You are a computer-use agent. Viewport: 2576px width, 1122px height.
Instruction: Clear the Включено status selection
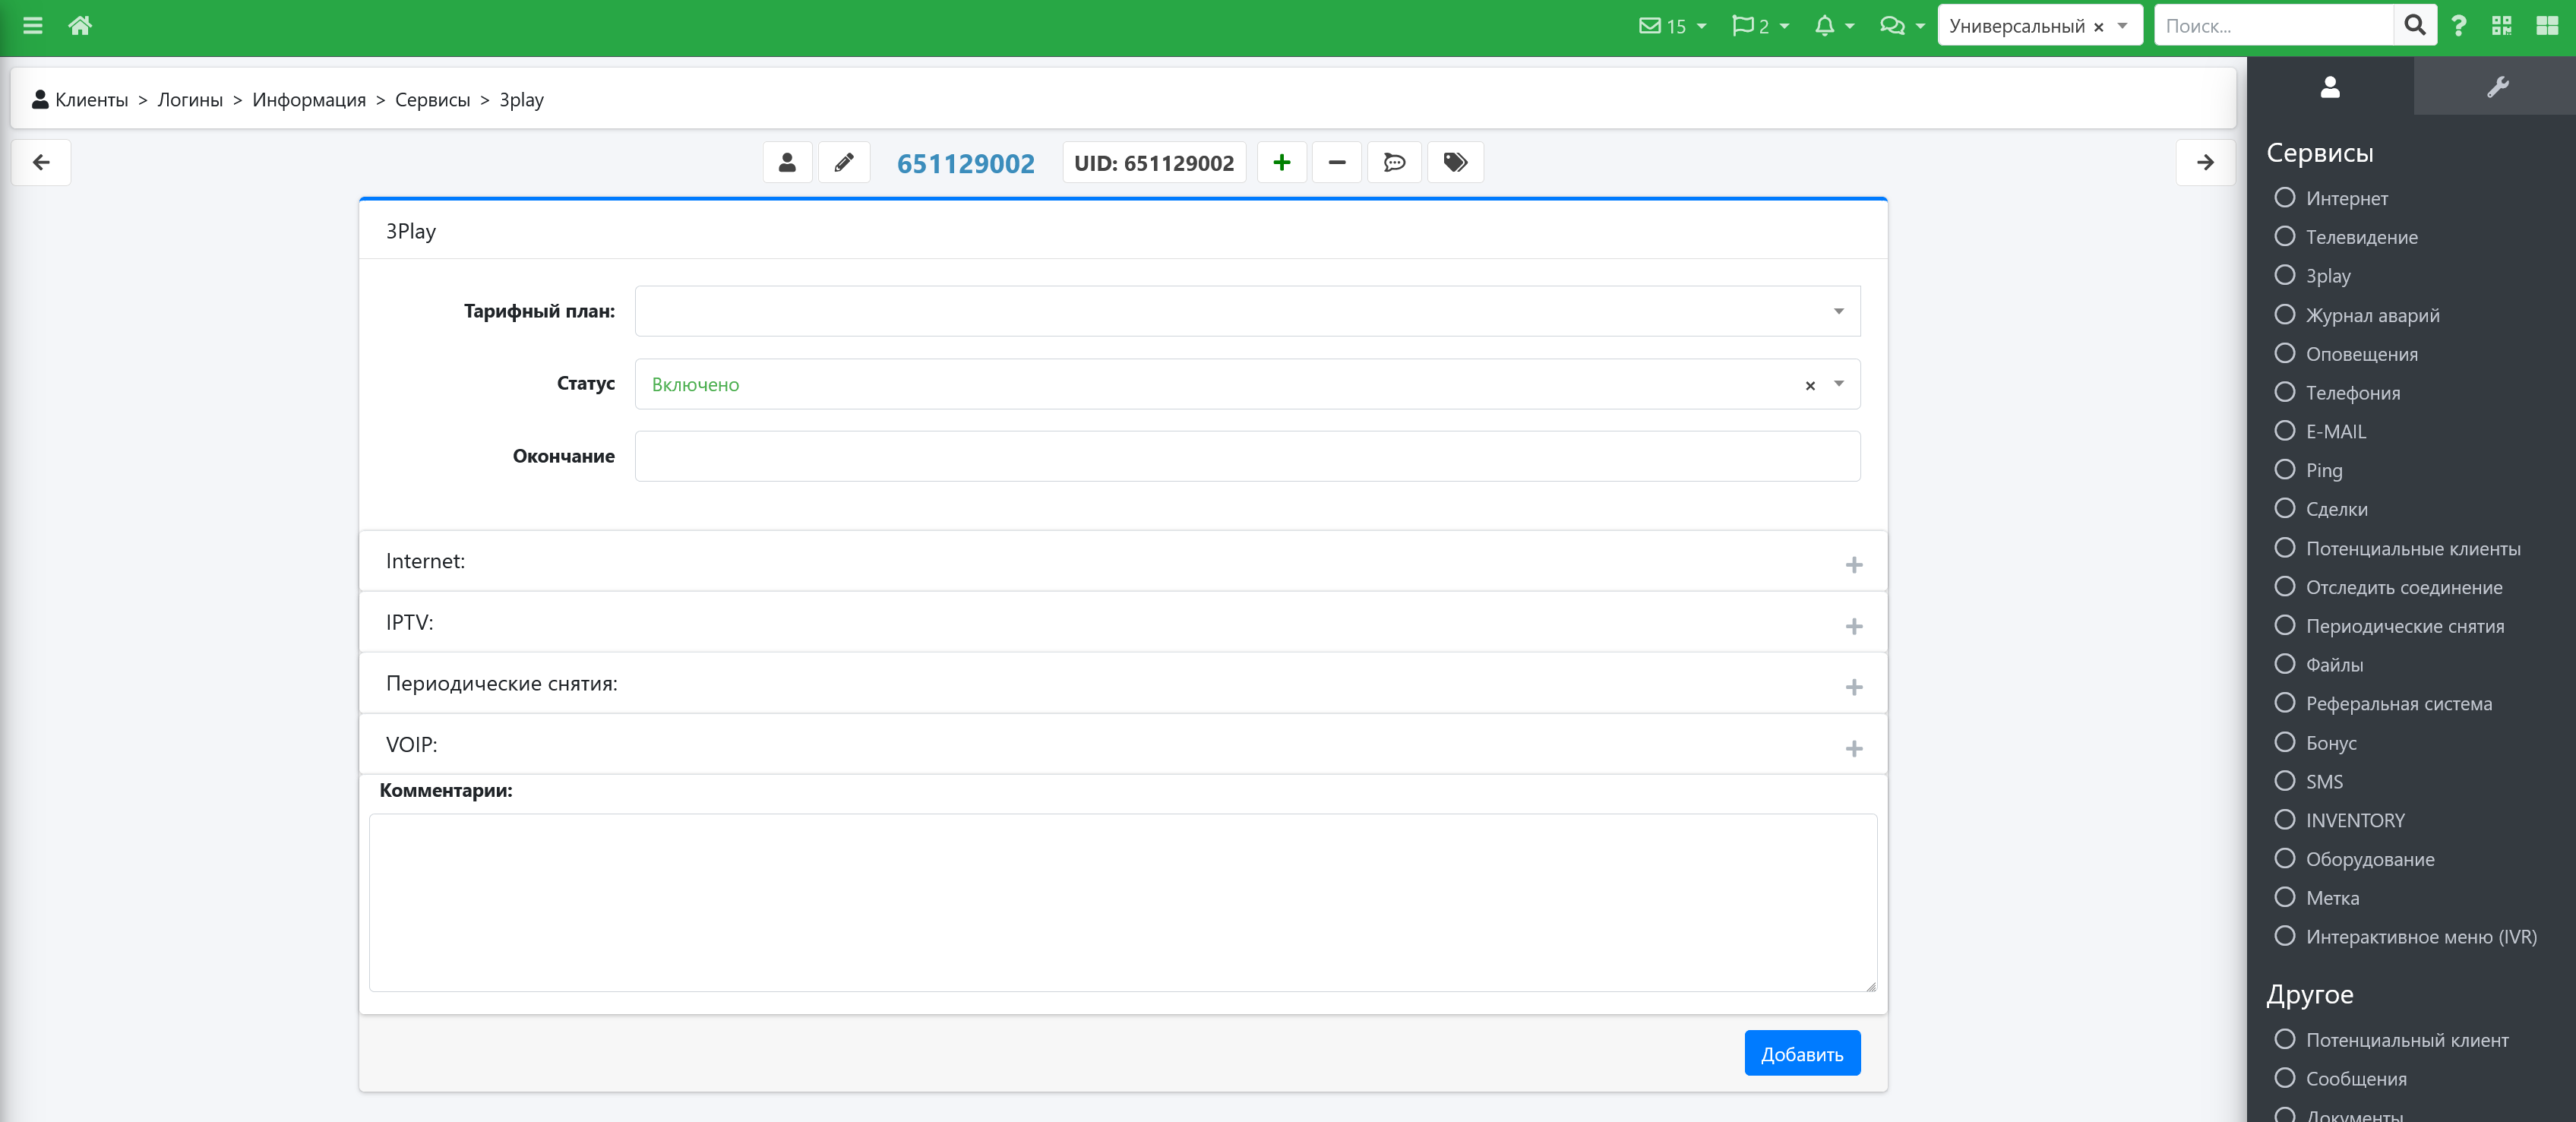click(1810, 385)
